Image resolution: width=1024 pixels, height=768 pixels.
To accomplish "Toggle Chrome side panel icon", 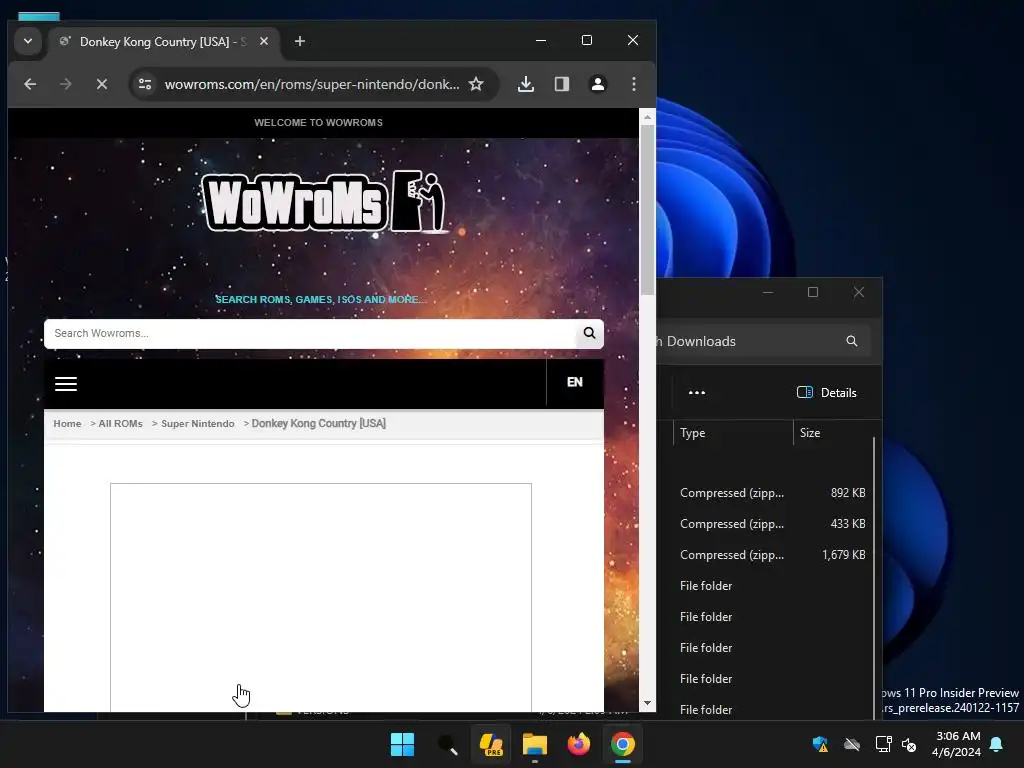I will coord(562,84).
